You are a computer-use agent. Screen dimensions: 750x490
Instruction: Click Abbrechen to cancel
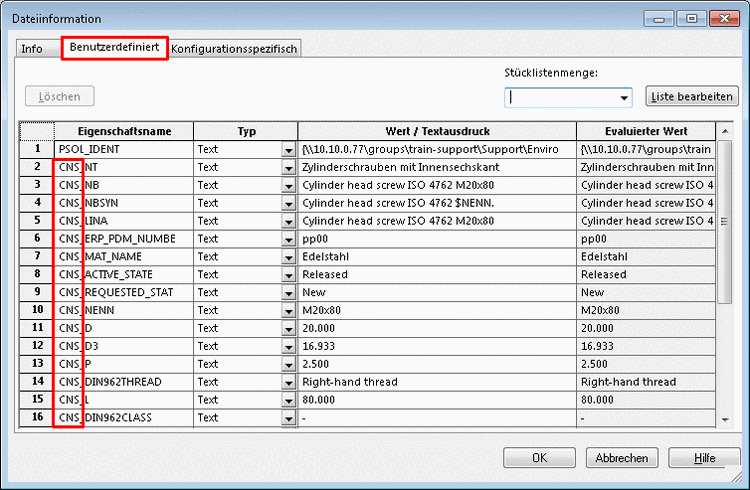[x=622, y=458]
